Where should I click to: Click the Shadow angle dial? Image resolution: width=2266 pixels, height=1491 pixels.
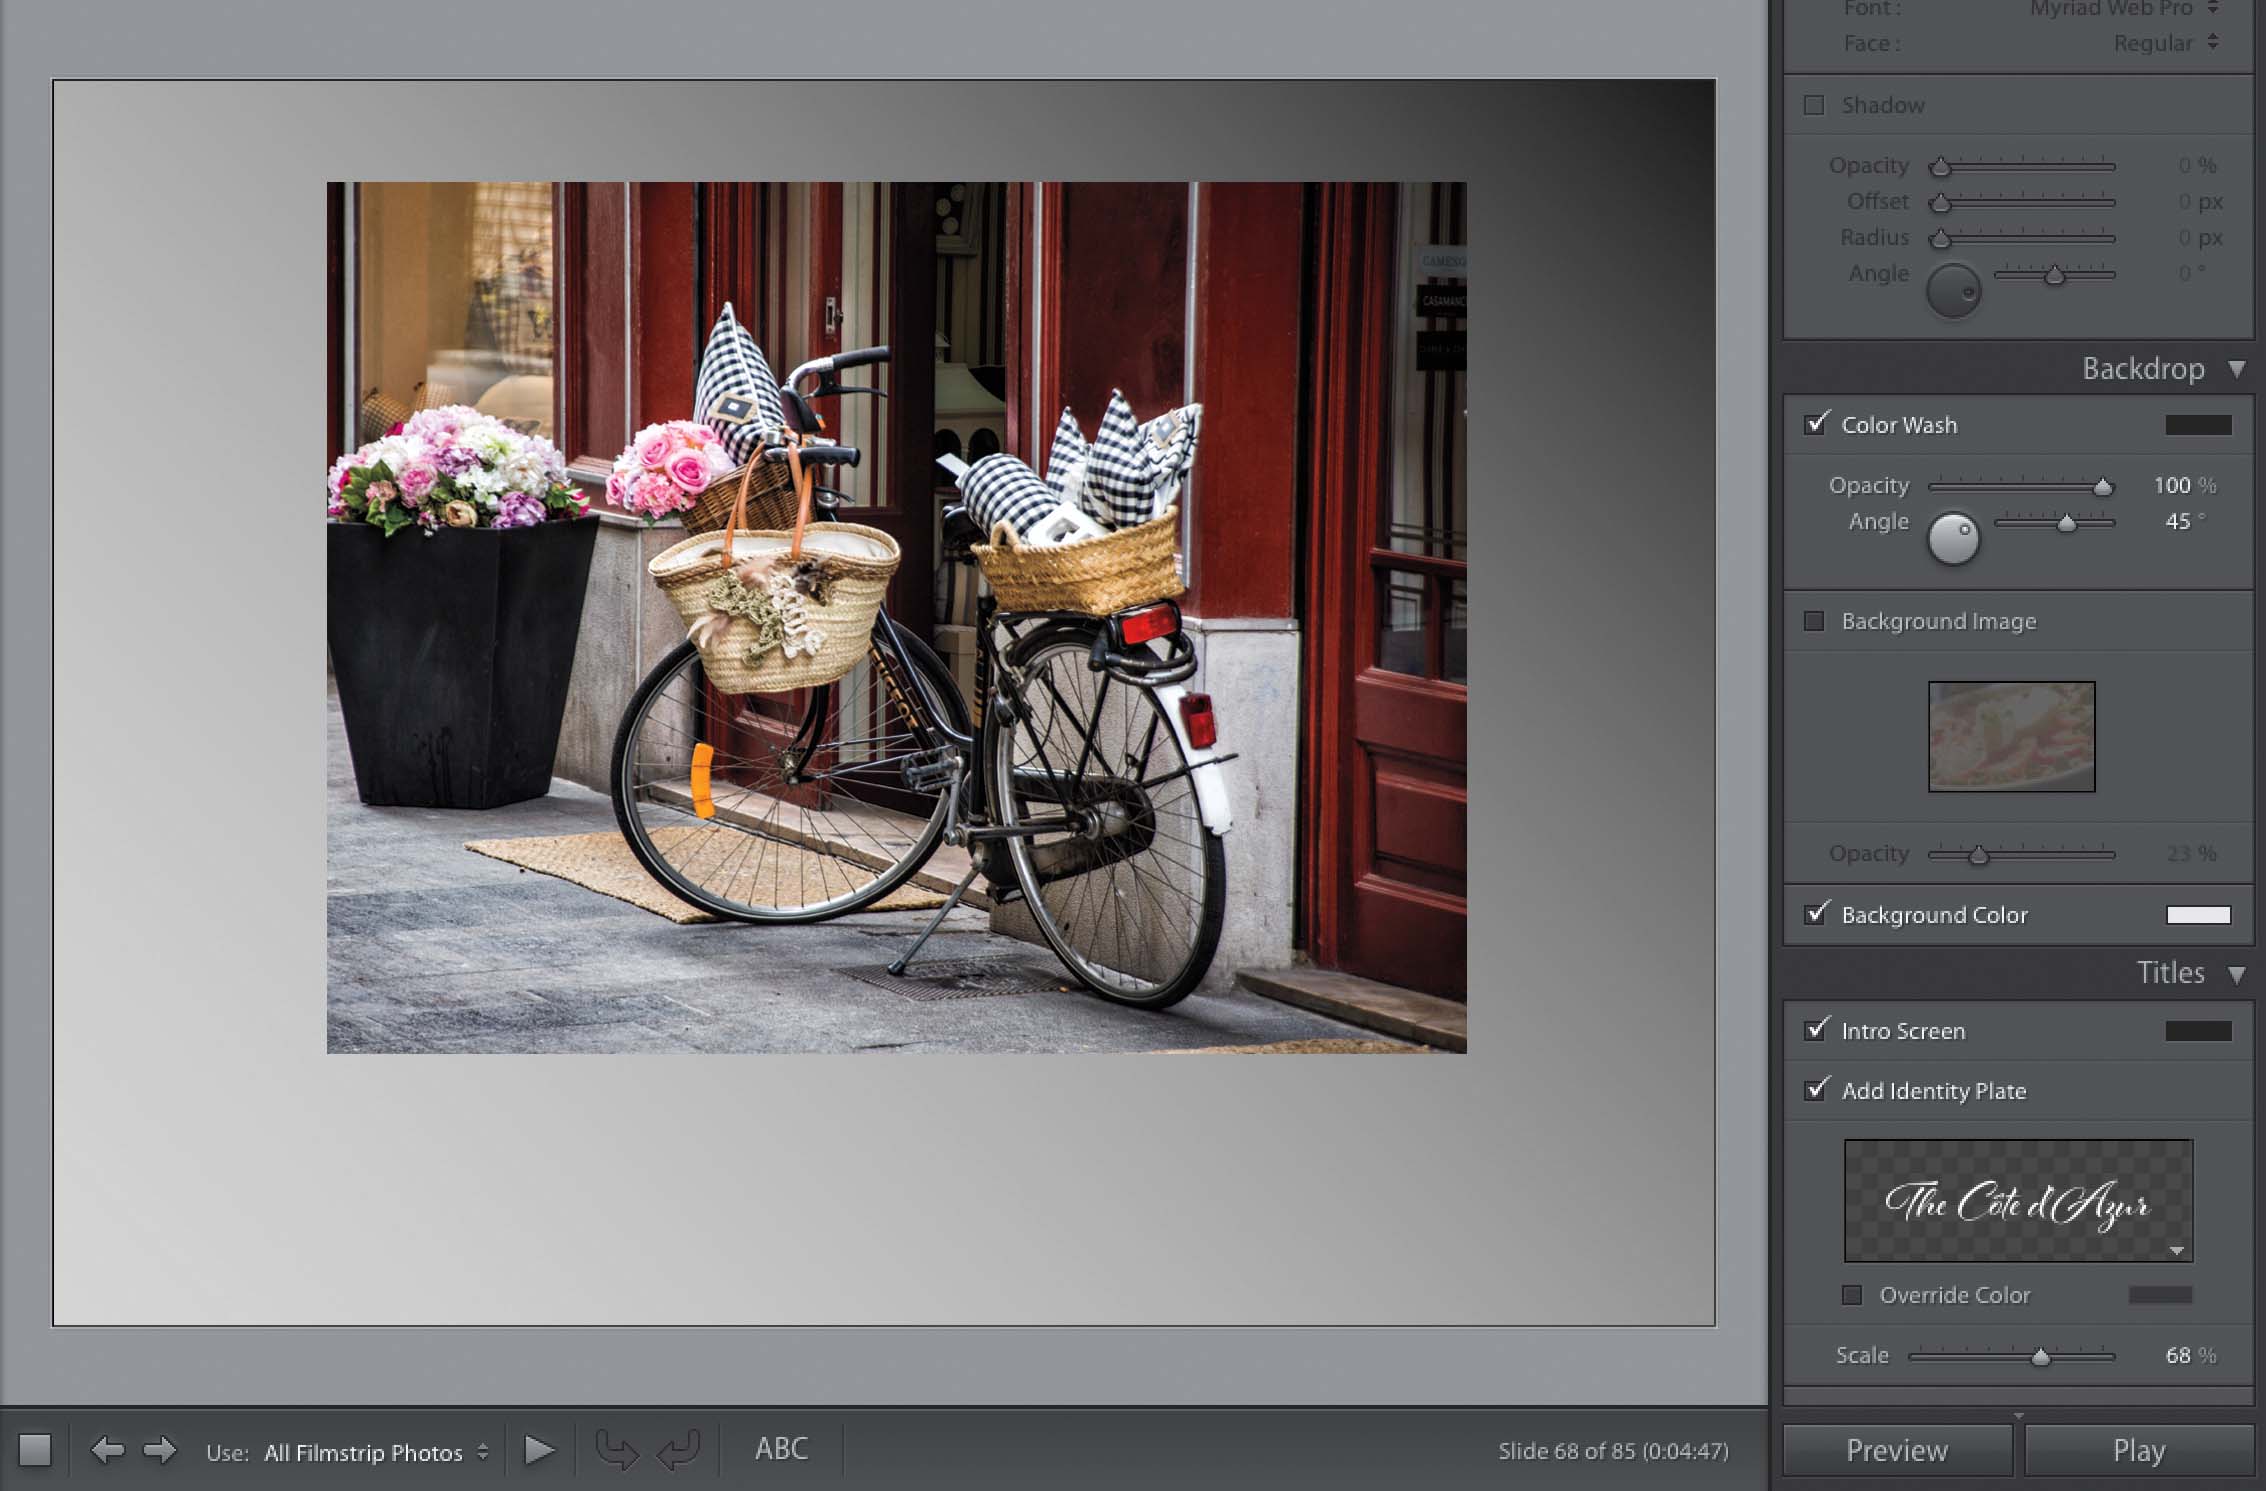click(x=1953, y=291)
